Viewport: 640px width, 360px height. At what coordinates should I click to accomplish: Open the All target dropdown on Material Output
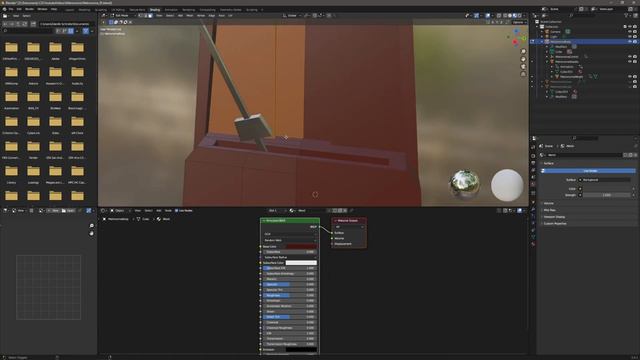click(x=349, y=227)
